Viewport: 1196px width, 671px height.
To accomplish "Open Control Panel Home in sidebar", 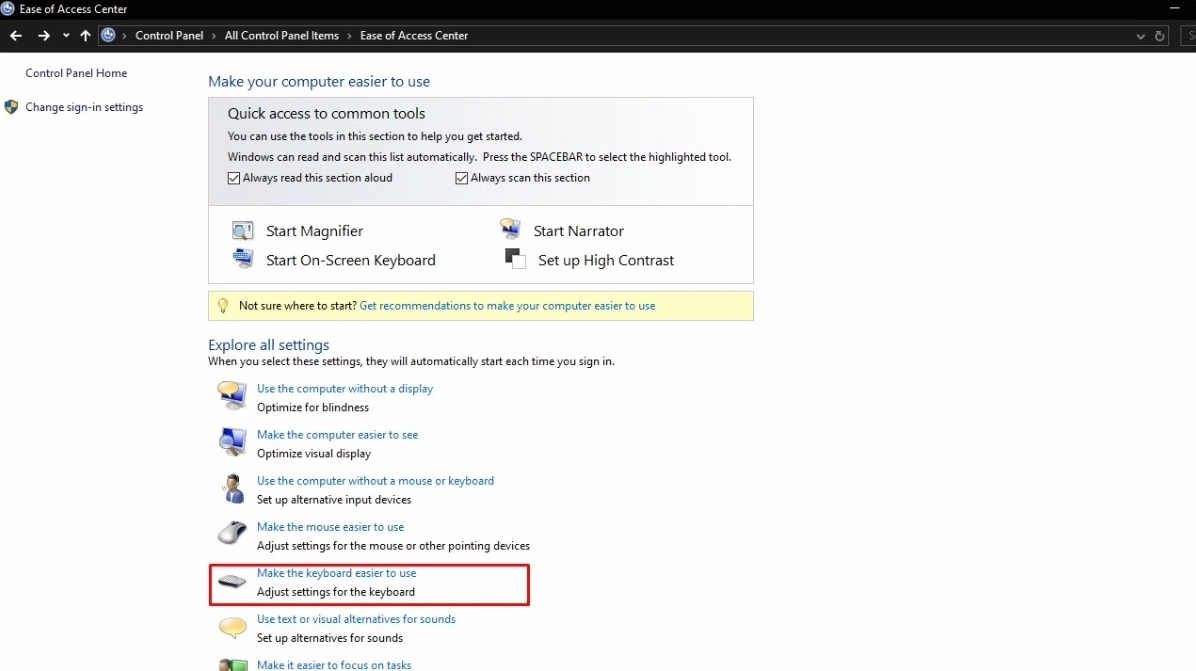I will click(76, 73).
